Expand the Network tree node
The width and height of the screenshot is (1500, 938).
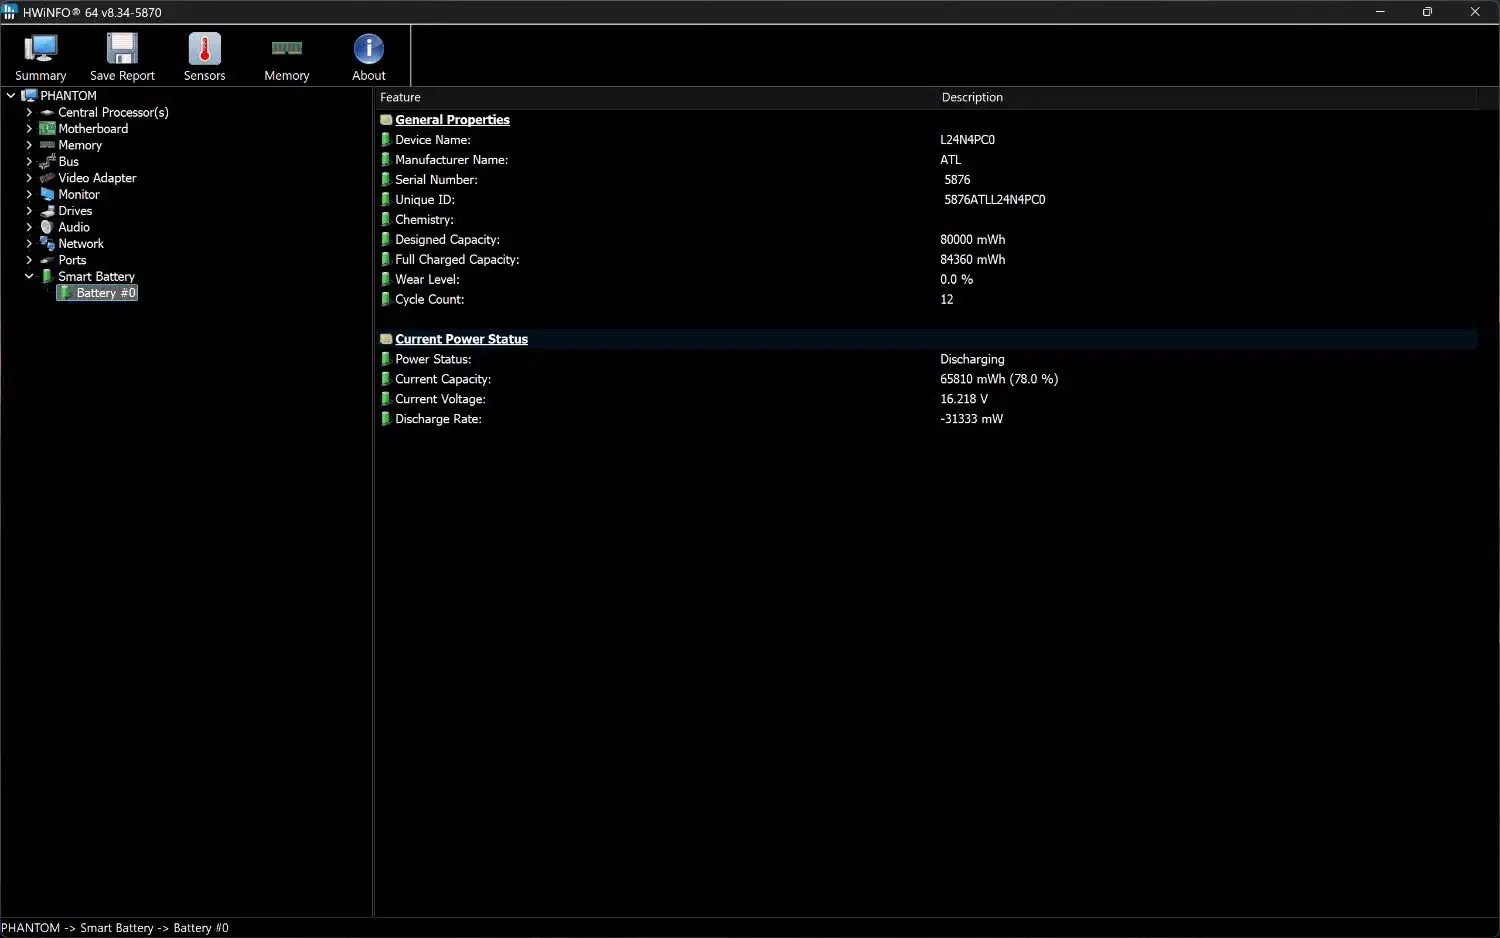coord(29,244)
